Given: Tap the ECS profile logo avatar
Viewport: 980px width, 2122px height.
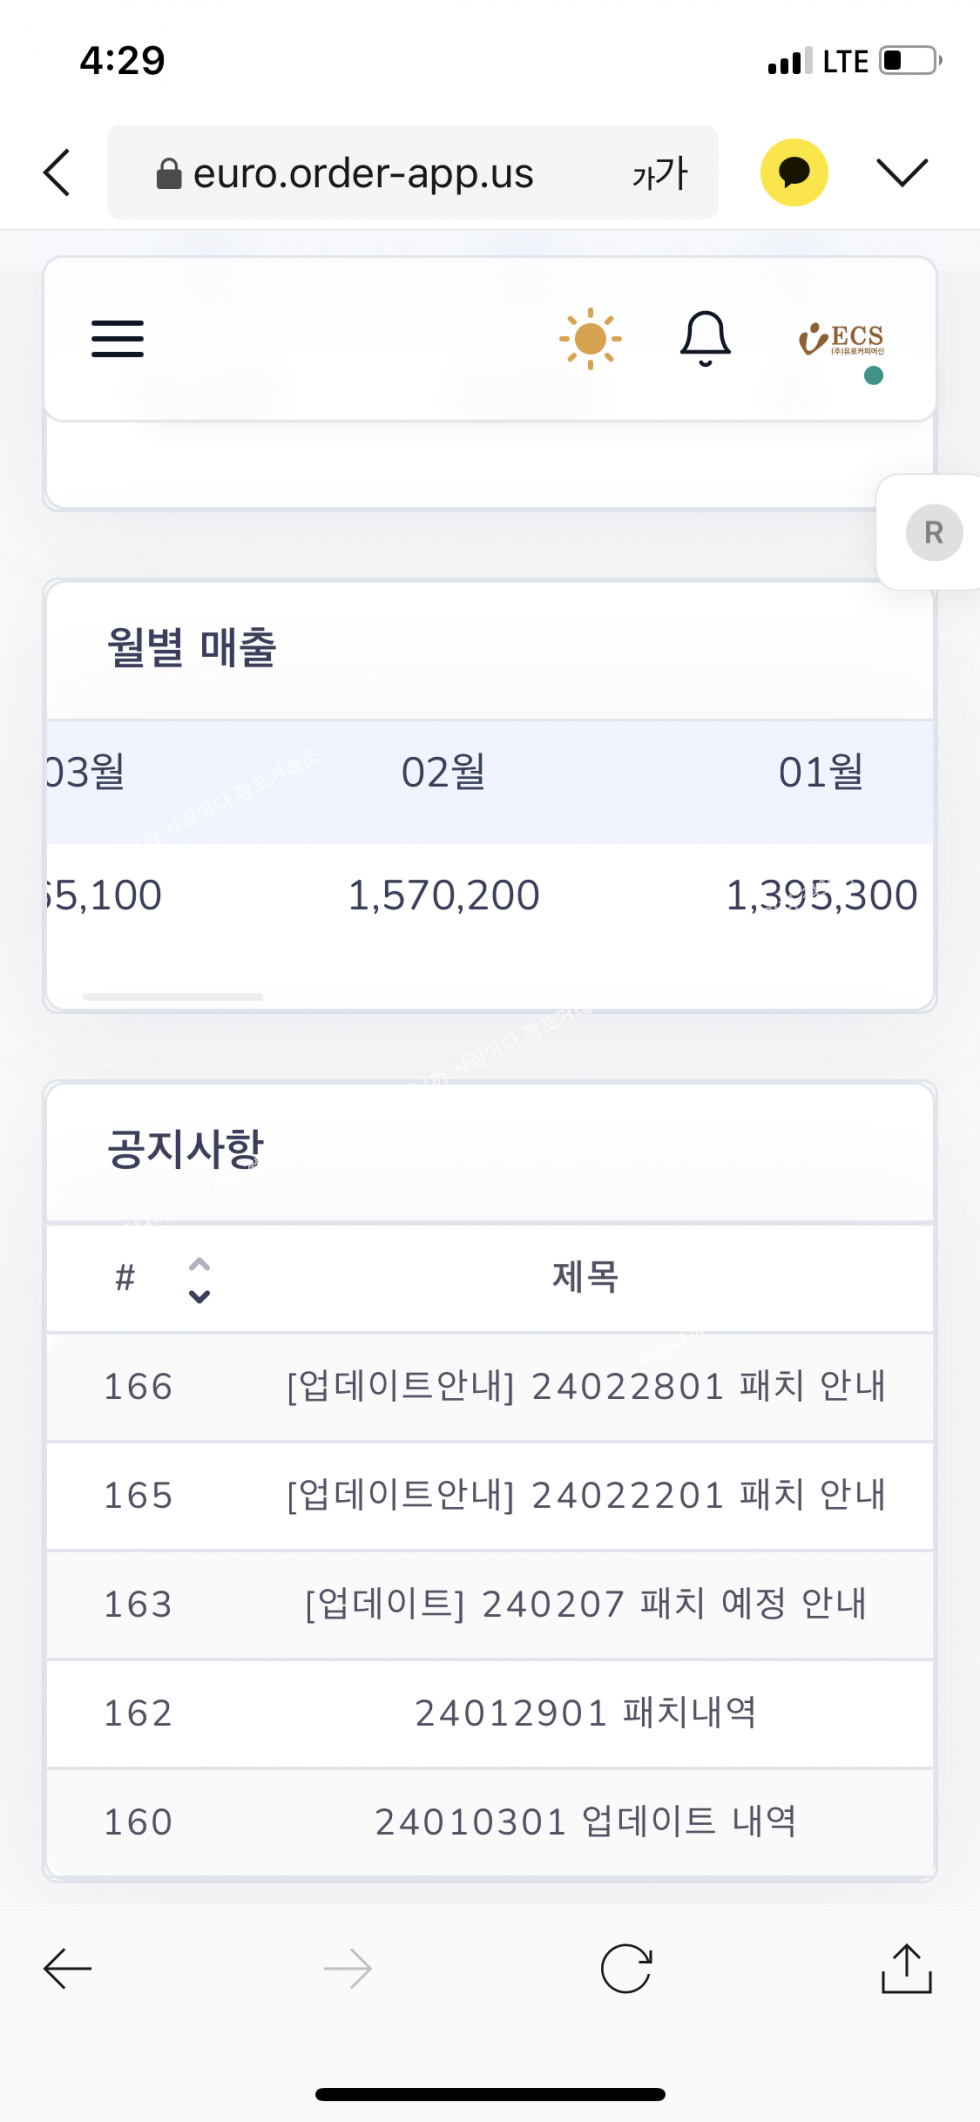Looking at the screenshot, I should pos(842,342).
